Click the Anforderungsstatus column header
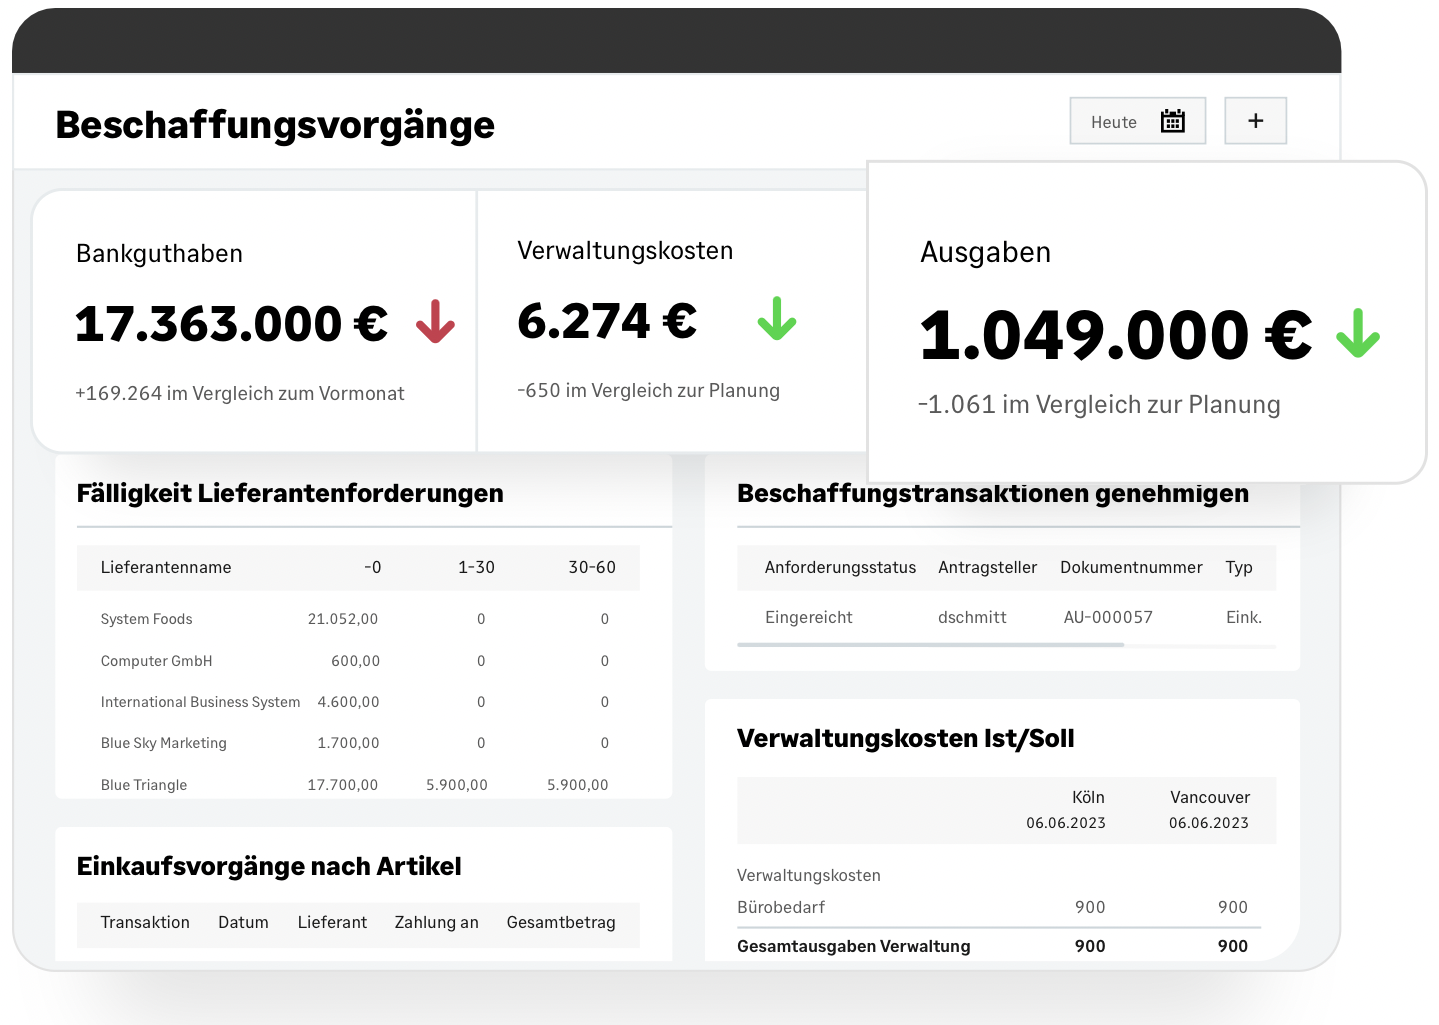This screenshot has height=1025, width=1439. pos(840,567)
